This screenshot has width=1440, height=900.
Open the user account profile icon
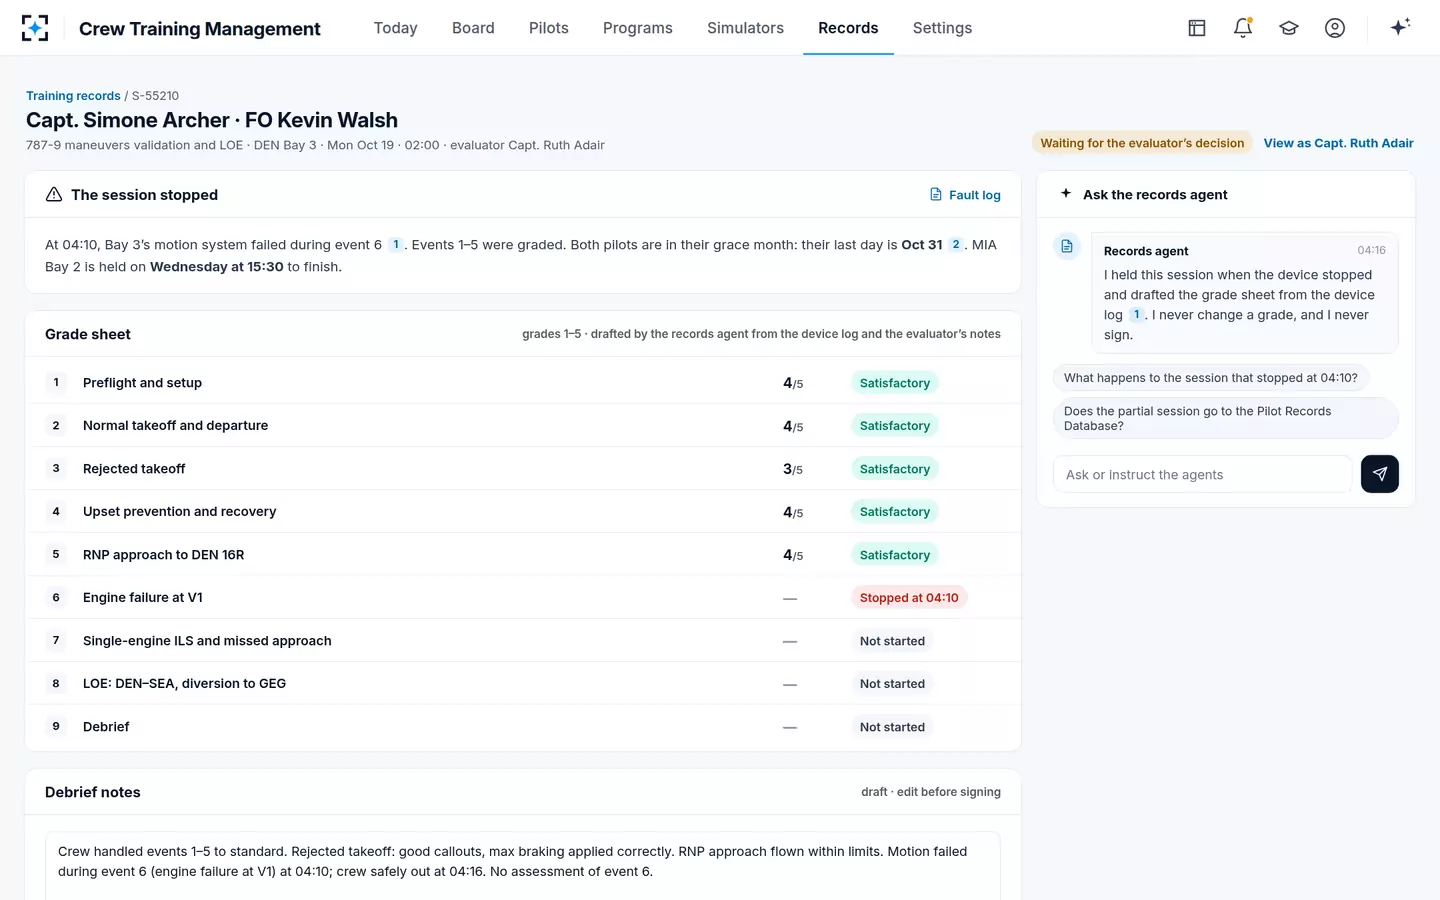point(1335,28)
